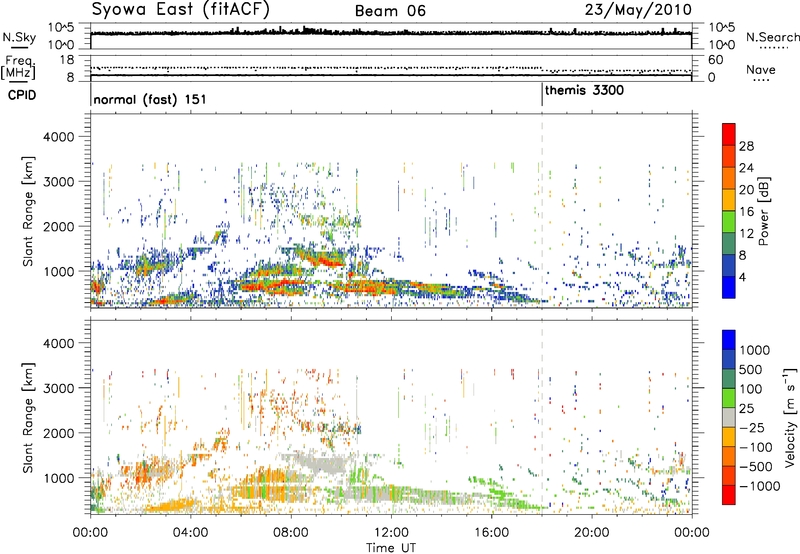The height and width of the screenshot is (554, 800).
Task: Click the 'N.Search' legend label
Action: click(772, 37)
